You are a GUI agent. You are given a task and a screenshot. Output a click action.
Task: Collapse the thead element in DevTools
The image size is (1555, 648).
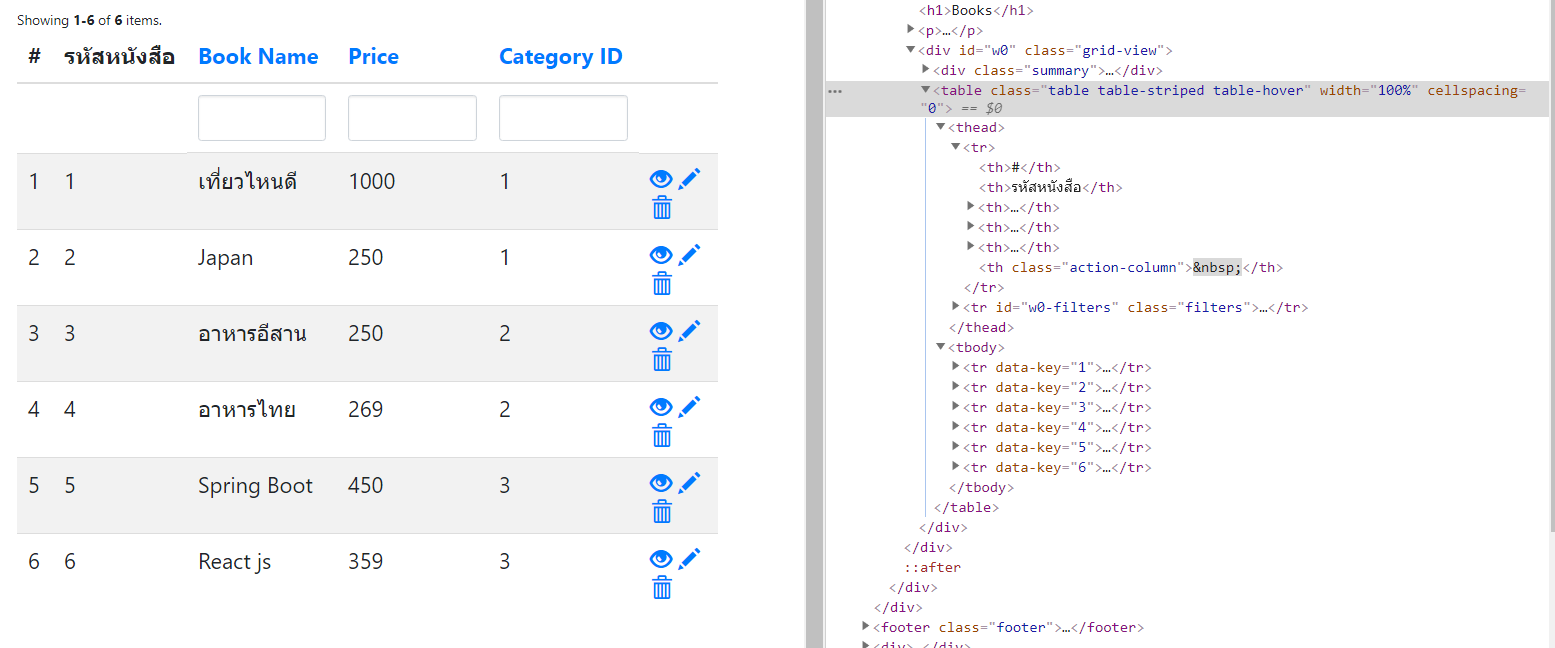[937, 127]
